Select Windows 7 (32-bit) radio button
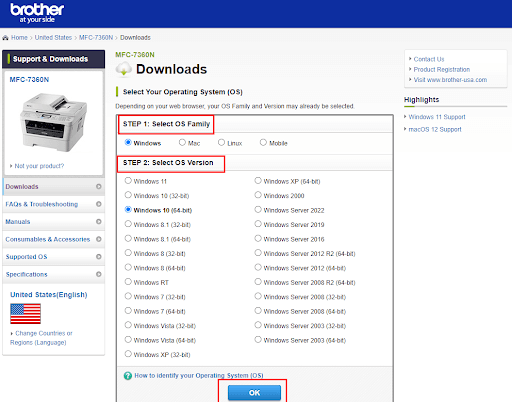The height and width of the screenshot is (402, 512). point(128,296)
